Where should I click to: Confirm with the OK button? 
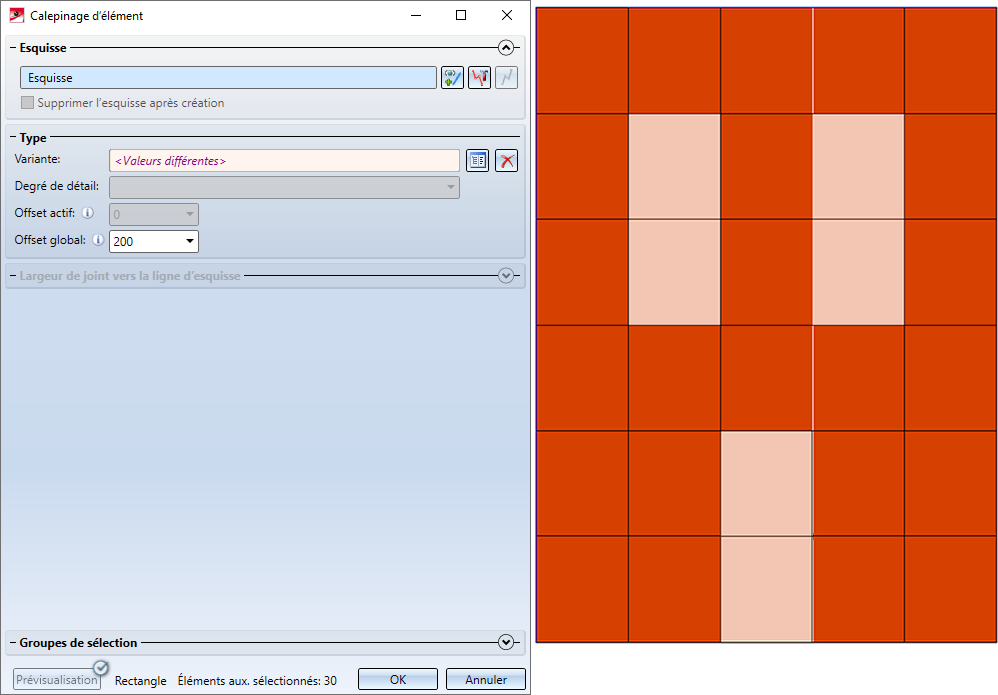tap(398, 679)
